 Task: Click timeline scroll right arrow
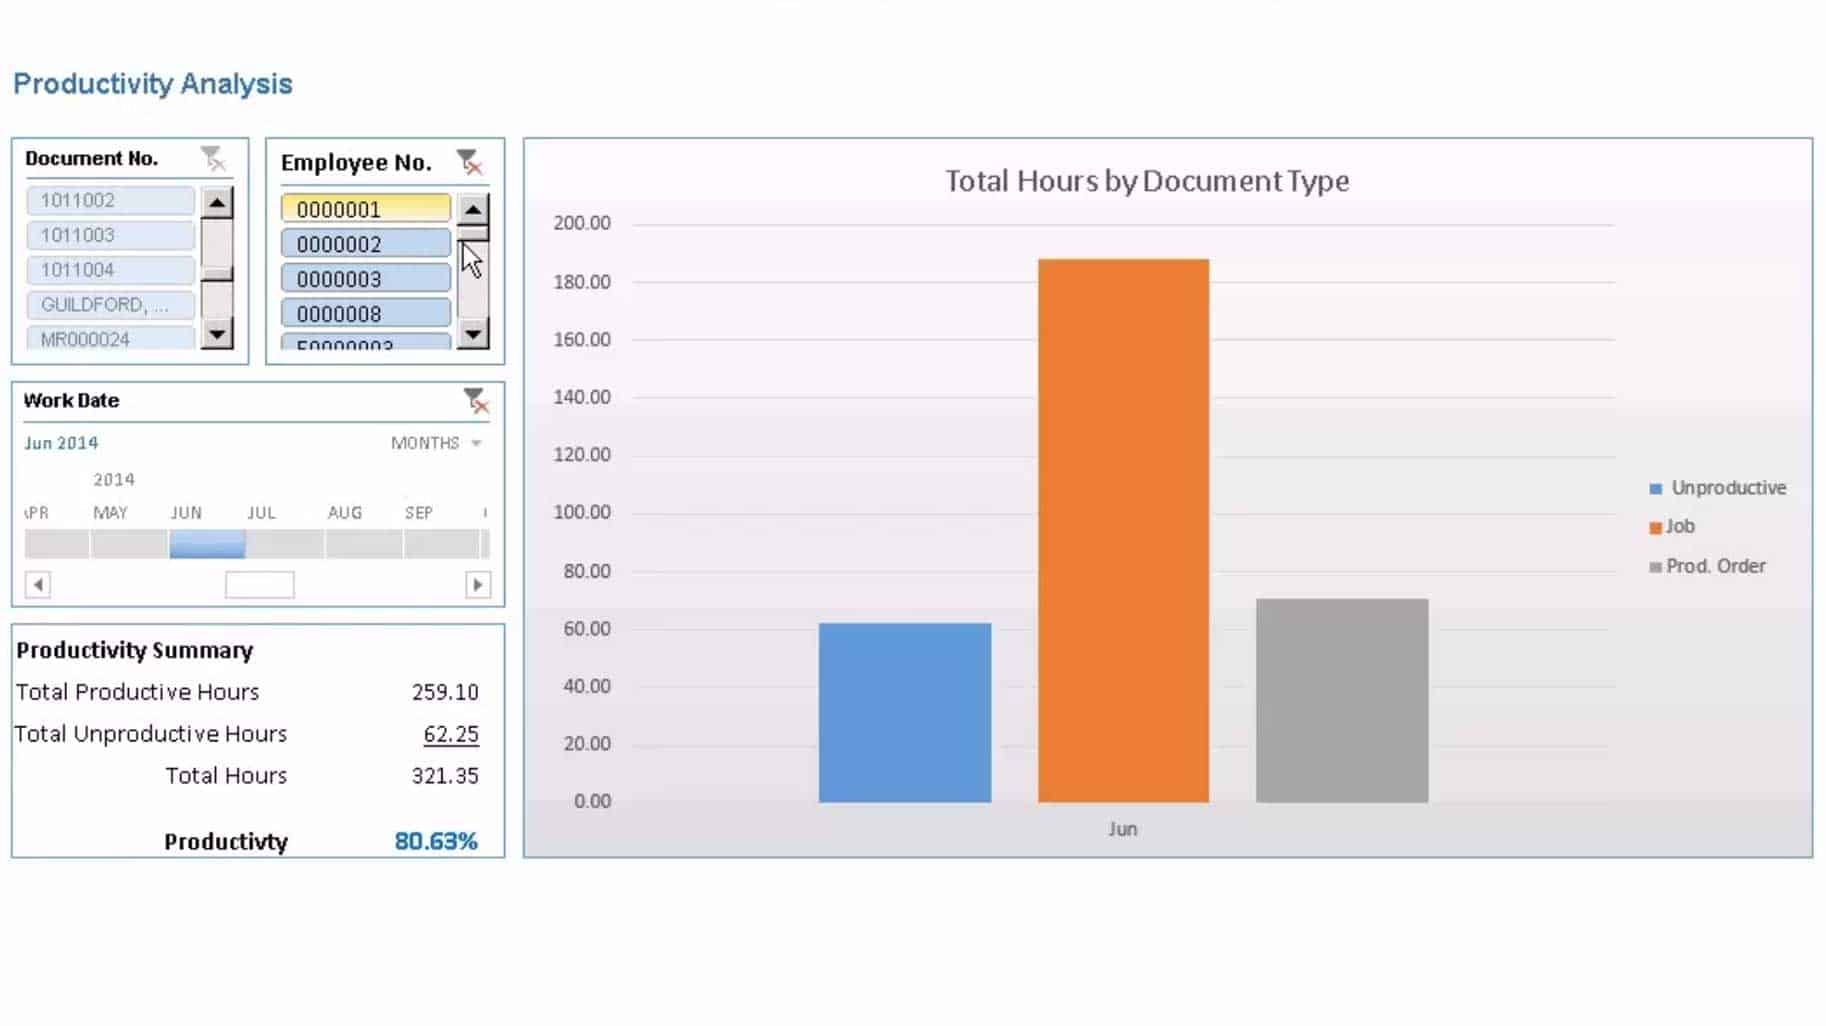[478, 584]
